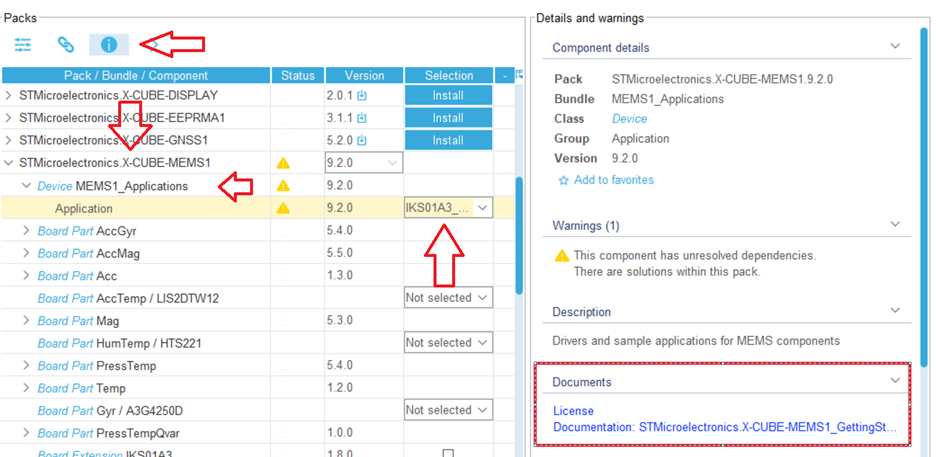
Task: Click the Add to favorites link
Action: click(614, 180)
